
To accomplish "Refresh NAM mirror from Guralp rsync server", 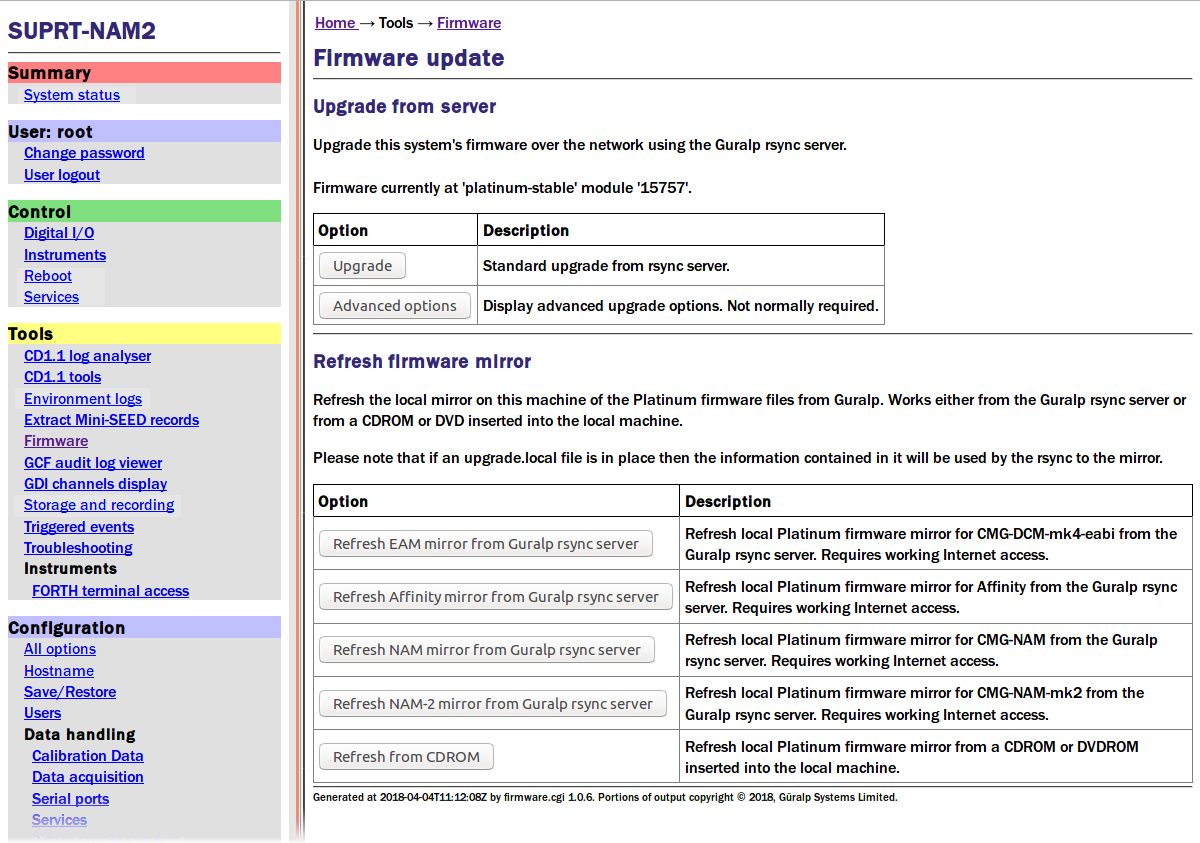I will 487,650.
